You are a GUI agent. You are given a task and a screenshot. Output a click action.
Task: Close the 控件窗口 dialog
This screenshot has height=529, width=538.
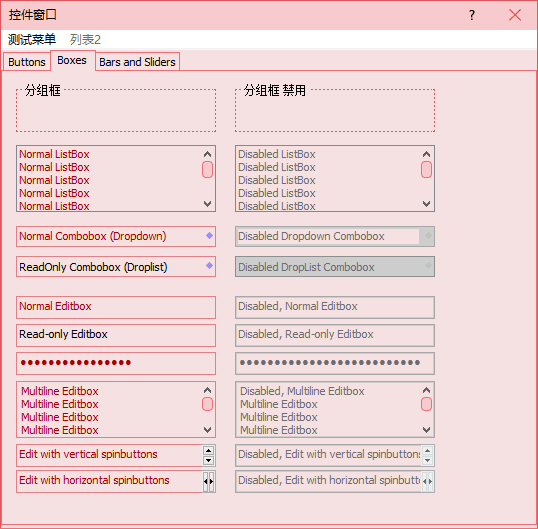click(515, 15)
